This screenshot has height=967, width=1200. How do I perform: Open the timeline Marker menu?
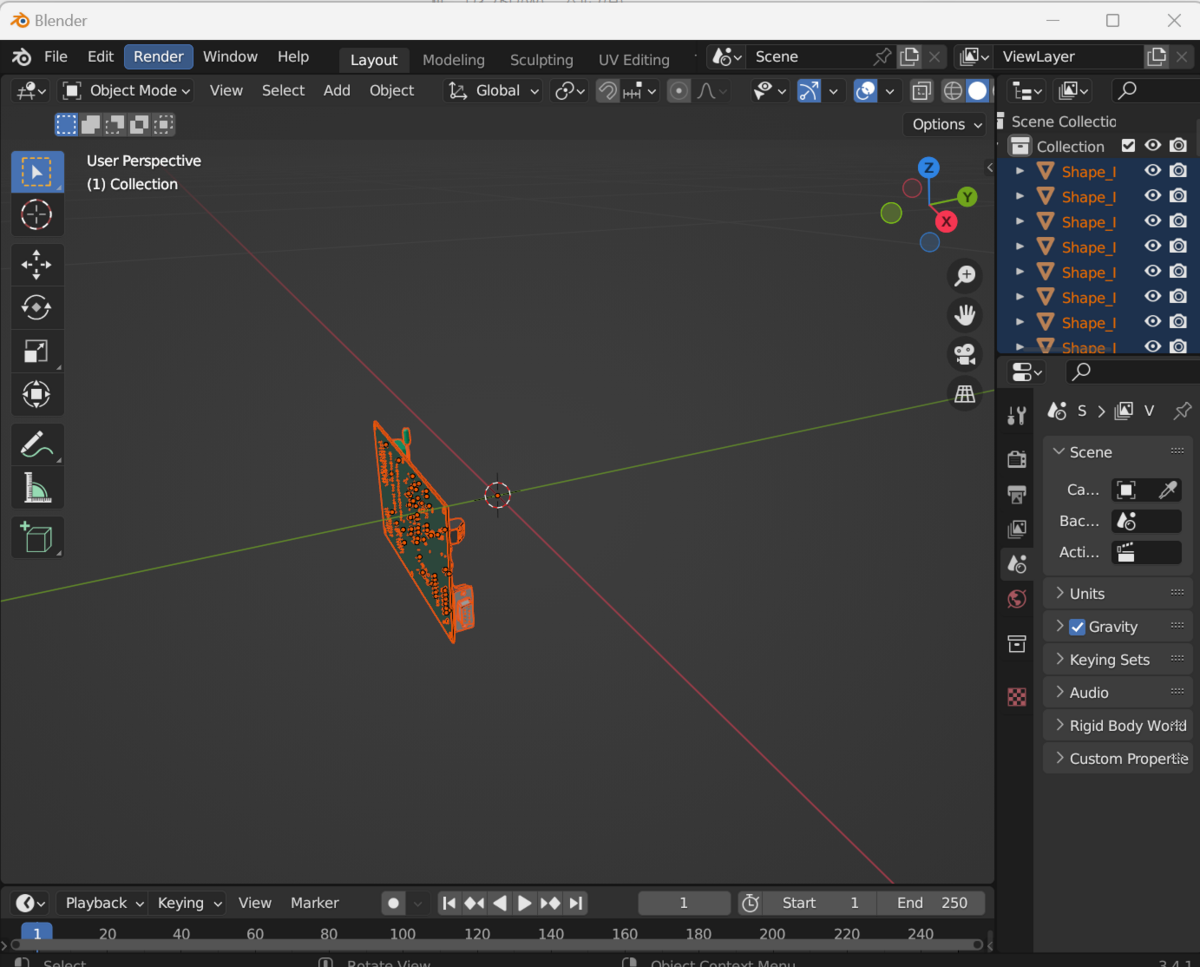coord(315,903)
